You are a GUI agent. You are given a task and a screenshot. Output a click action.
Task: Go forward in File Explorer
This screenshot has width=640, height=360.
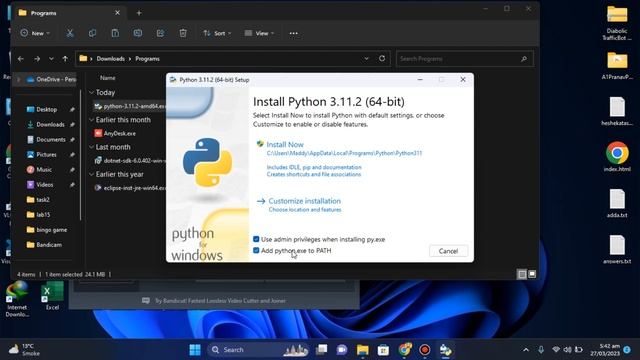(x=37, y=59)
